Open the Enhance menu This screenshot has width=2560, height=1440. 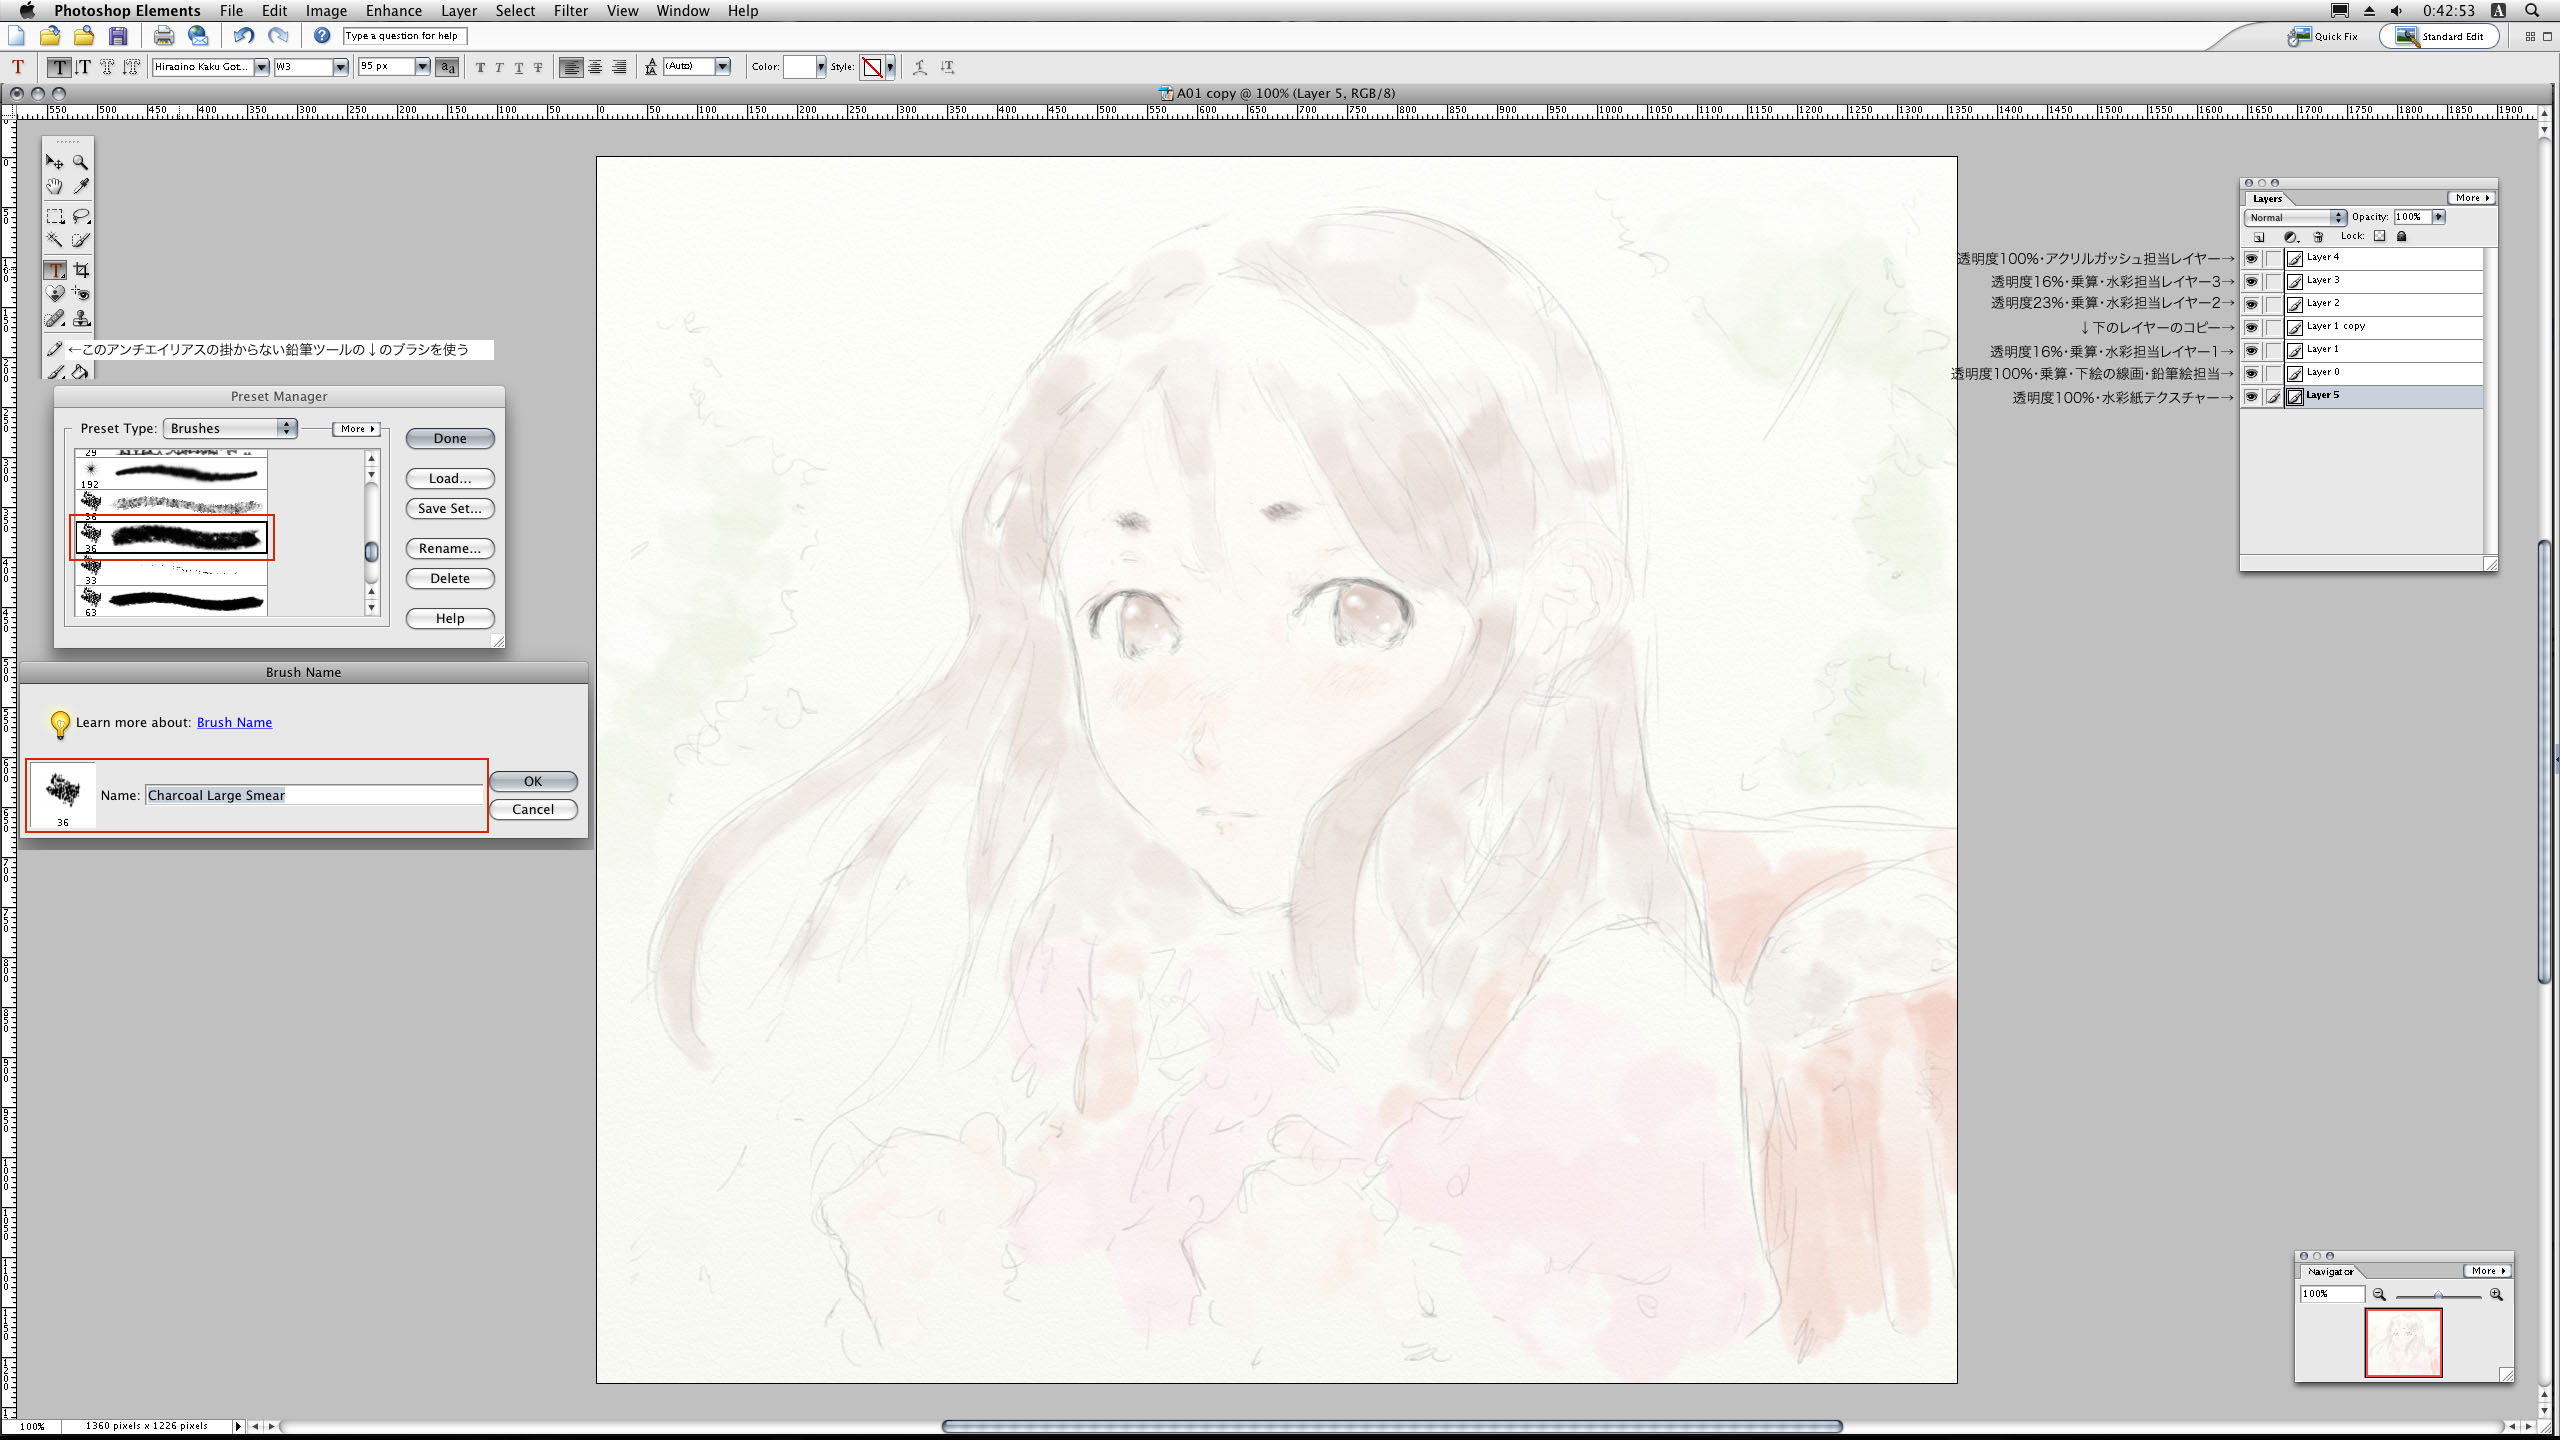[x=394, y=11]
